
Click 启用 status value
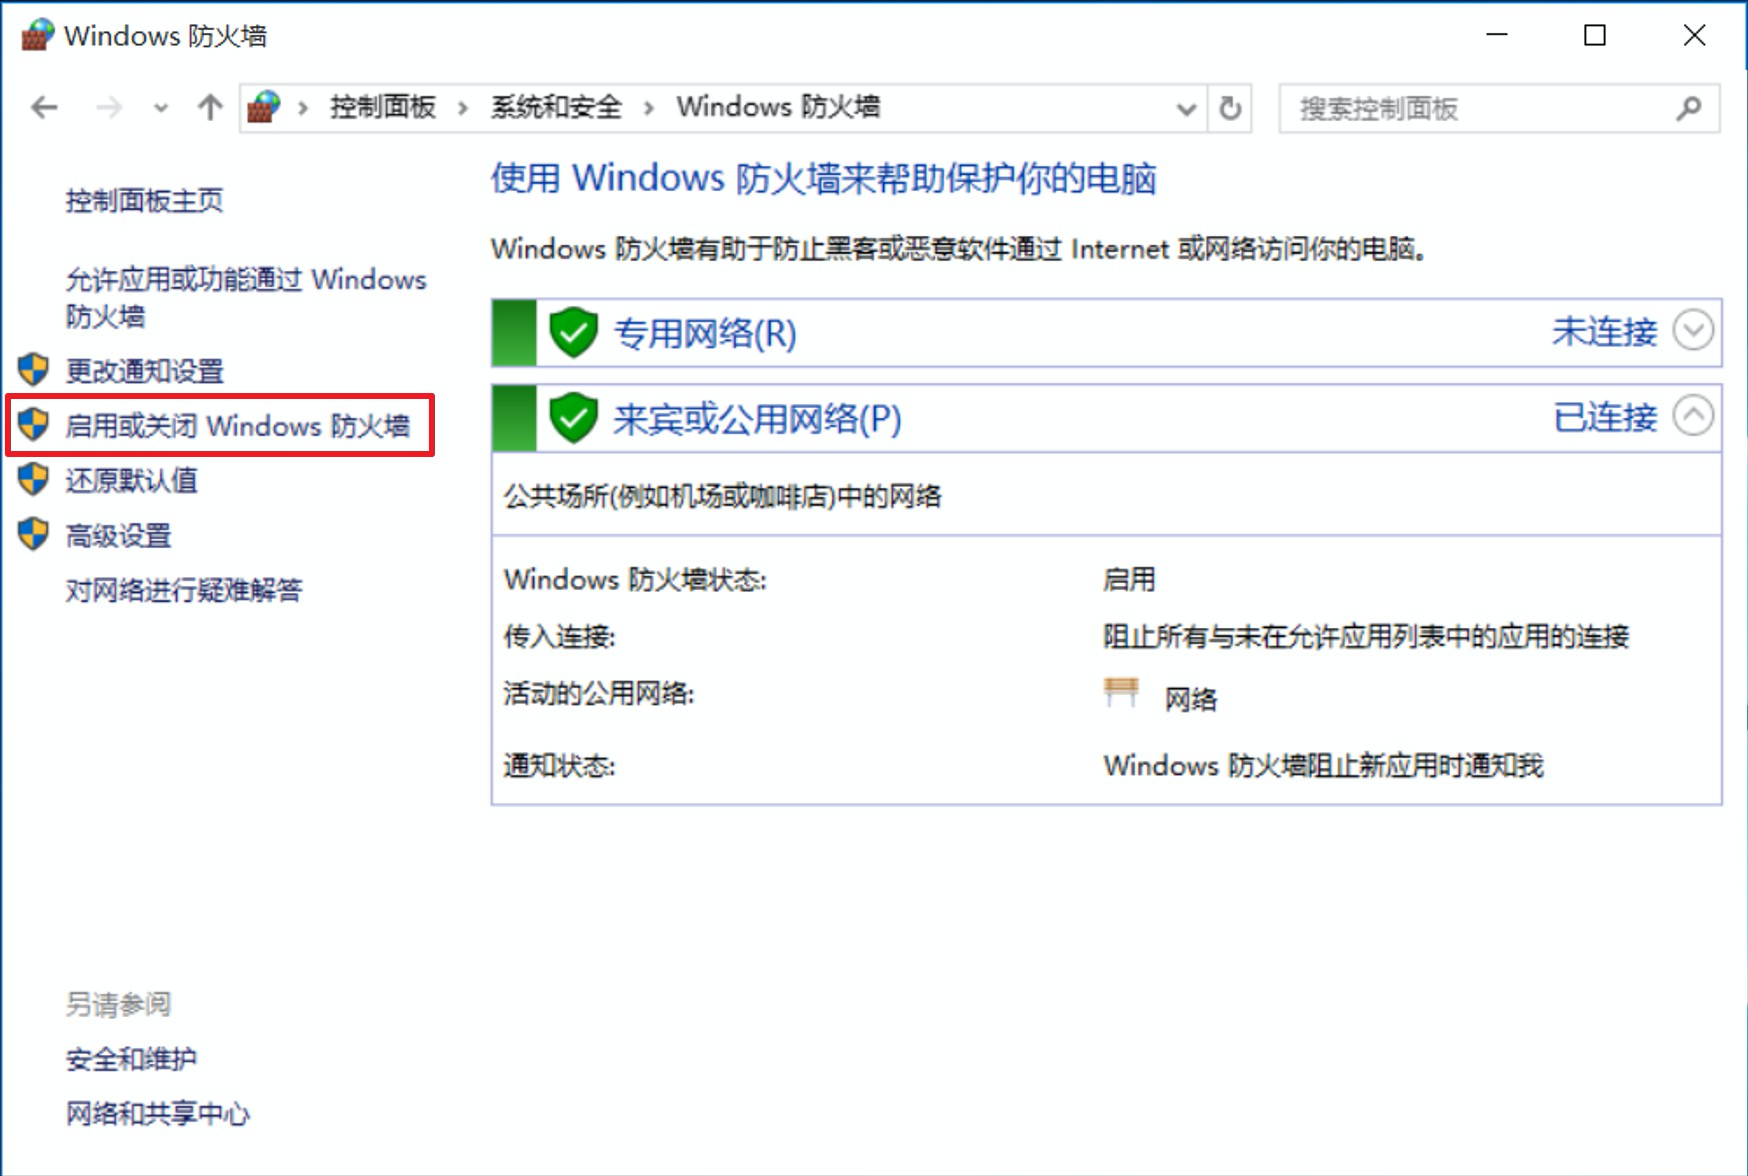[1129, 580]
